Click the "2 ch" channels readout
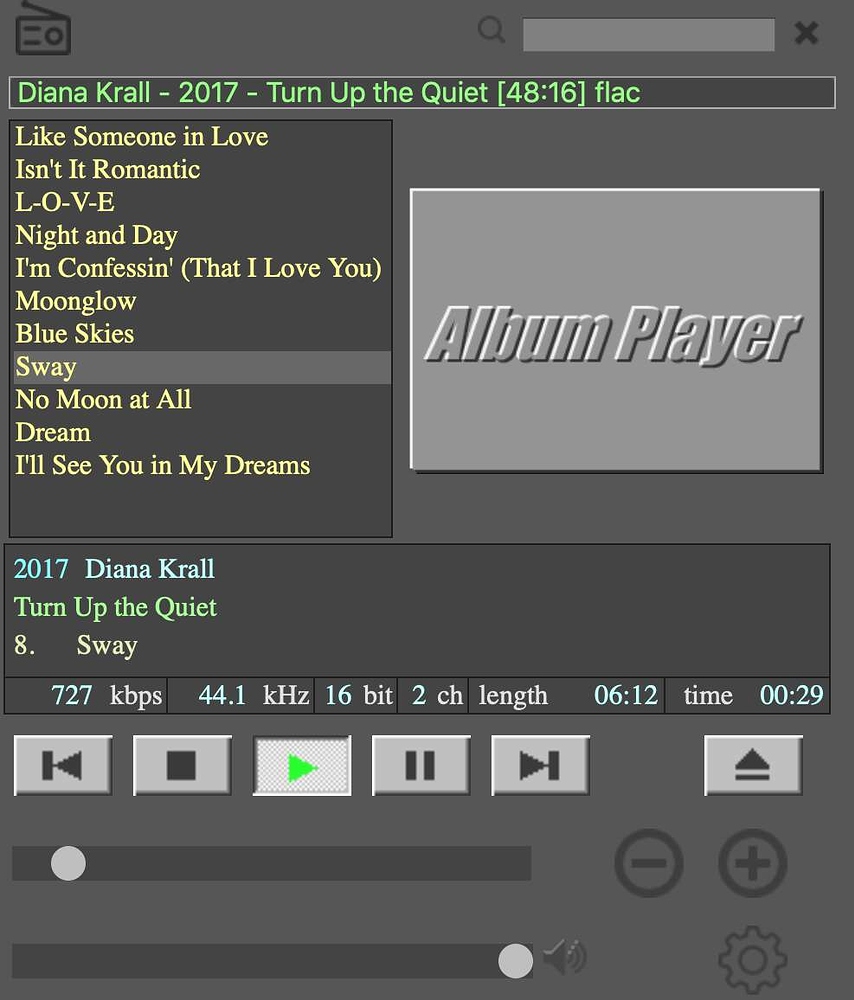This screenshot has width=854, height=1000. 437,695
